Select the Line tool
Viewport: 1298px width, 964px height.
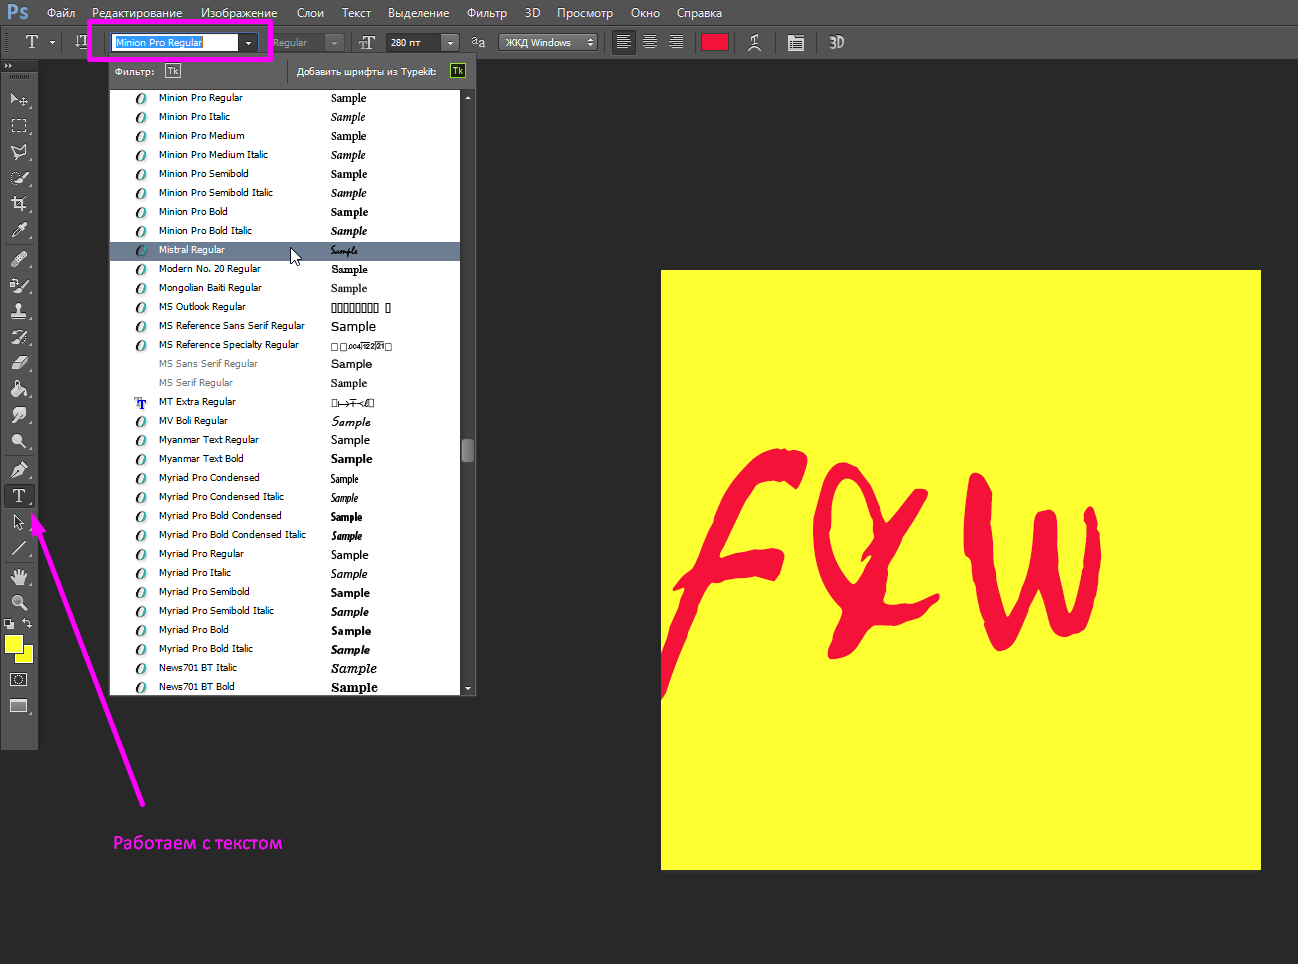(x=19, y=548)
